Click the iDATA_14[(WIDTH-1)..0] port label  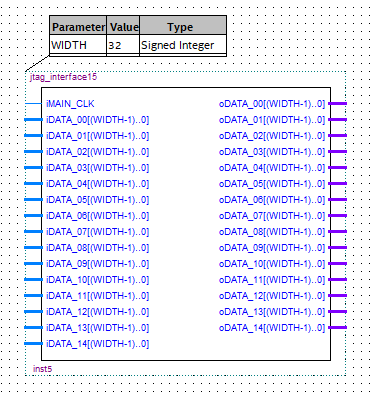pos(97,344)
